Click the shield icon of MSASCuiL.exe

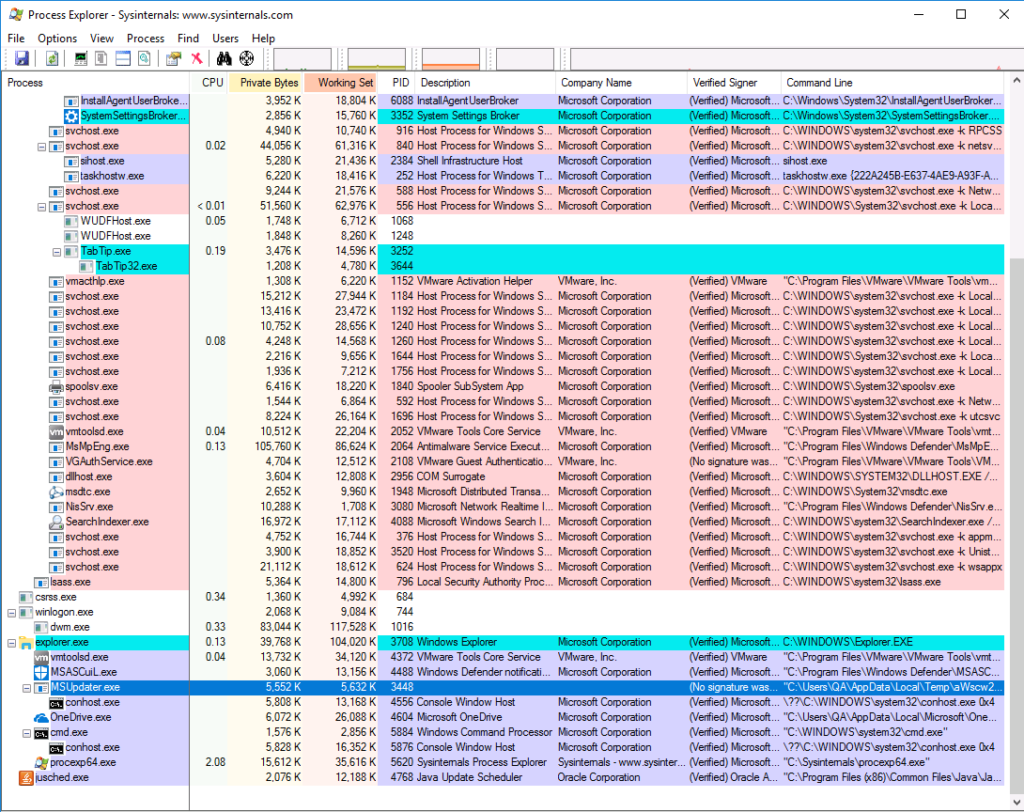pyautogui.click(x=41, y=672)
